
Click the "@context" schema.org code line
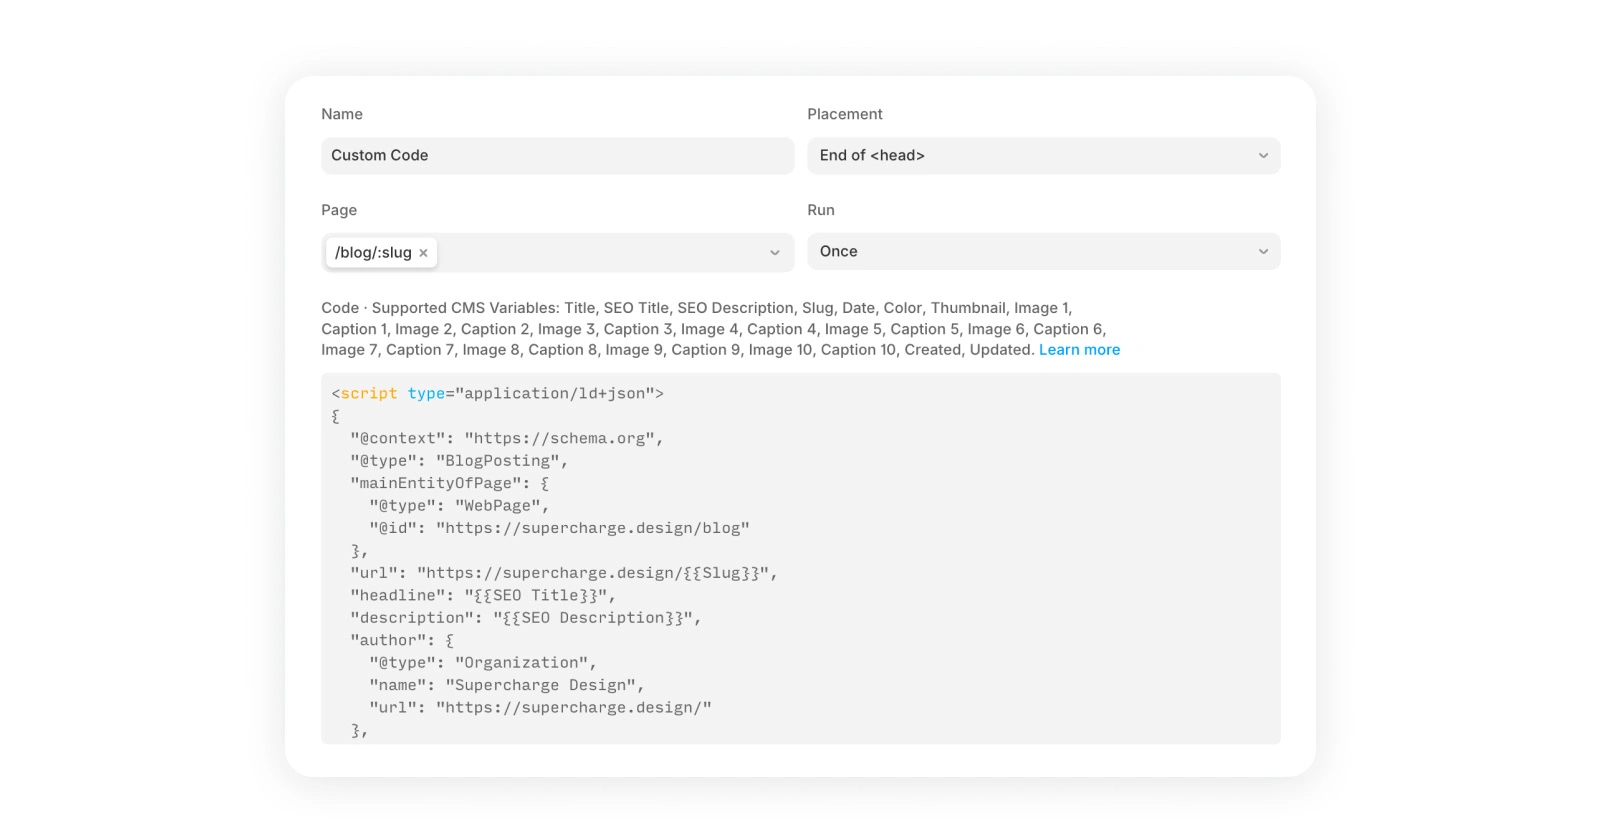click(506, 439)
